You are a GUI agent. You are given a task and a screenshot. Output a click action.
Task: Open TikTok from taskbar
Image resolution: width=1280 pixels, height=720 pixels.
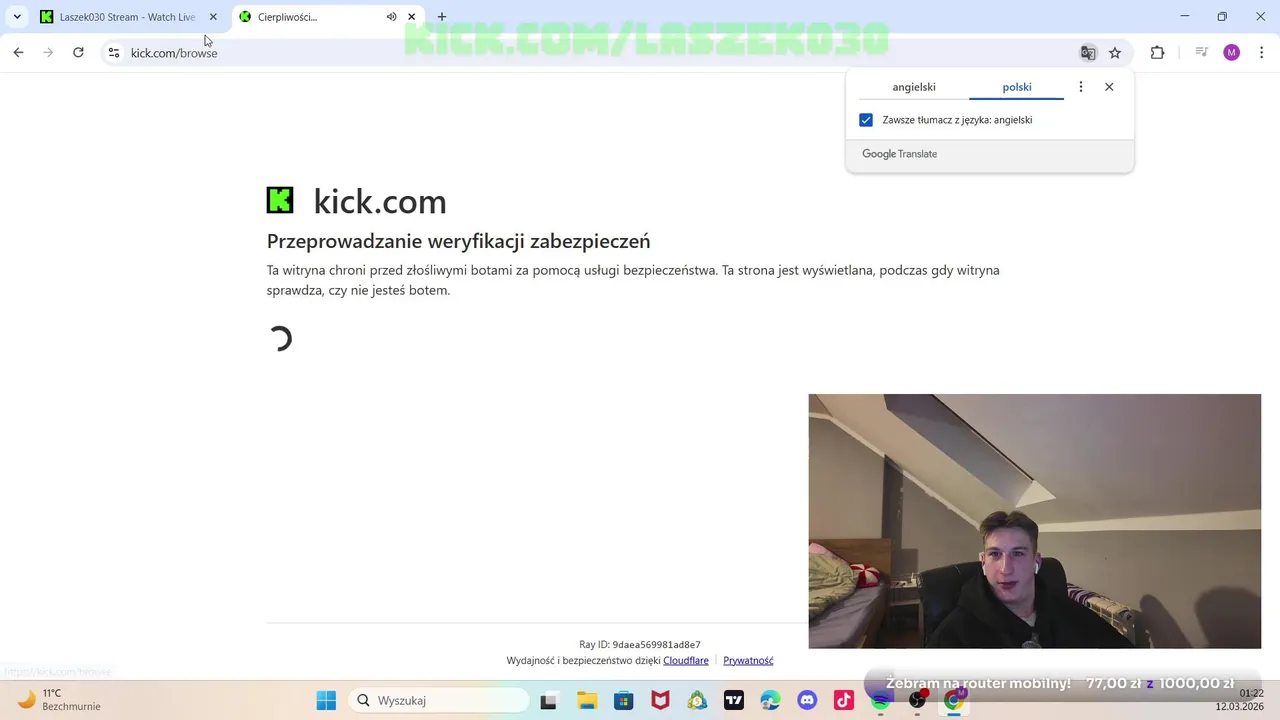click(x=844, y=701)
